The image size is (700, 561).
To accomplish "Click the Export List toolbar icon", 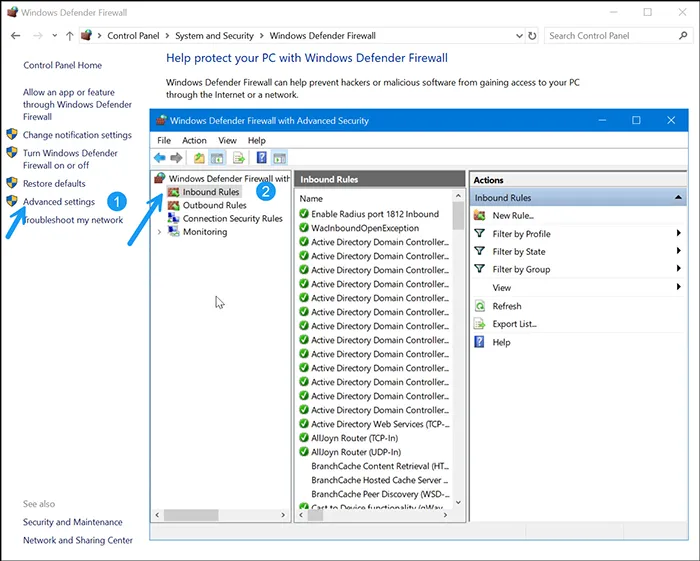I will 239,158.
